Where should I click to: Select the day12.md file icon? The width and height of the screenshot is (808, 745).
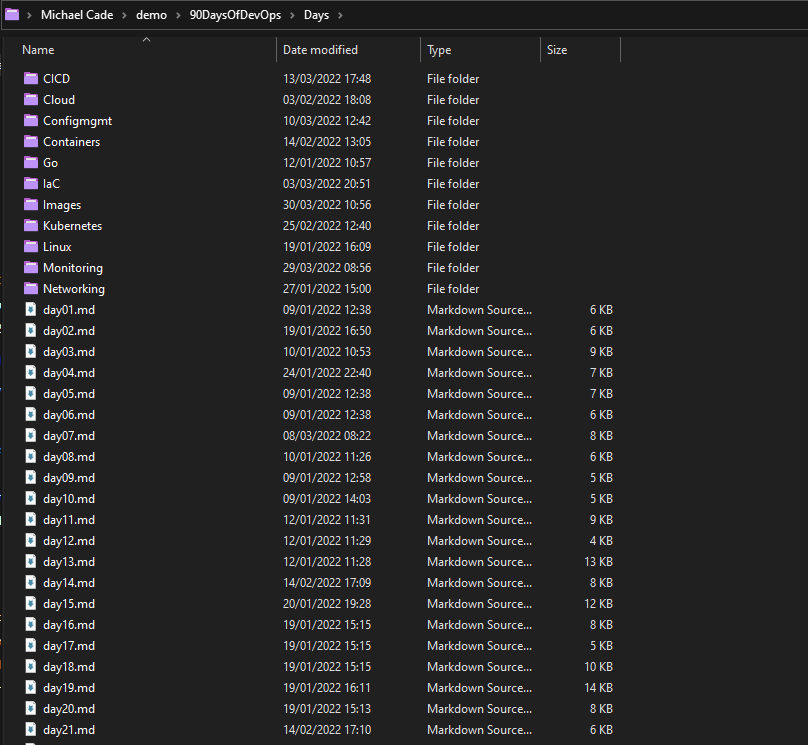click(x=31, y=541)
